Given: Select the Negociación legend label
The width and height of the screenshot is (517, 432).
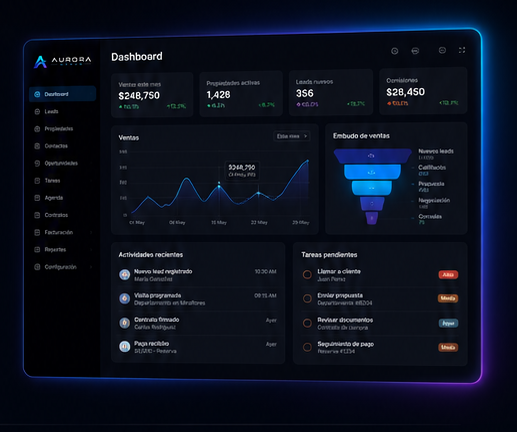Looking at the screenshot, I should pos(434,200).
